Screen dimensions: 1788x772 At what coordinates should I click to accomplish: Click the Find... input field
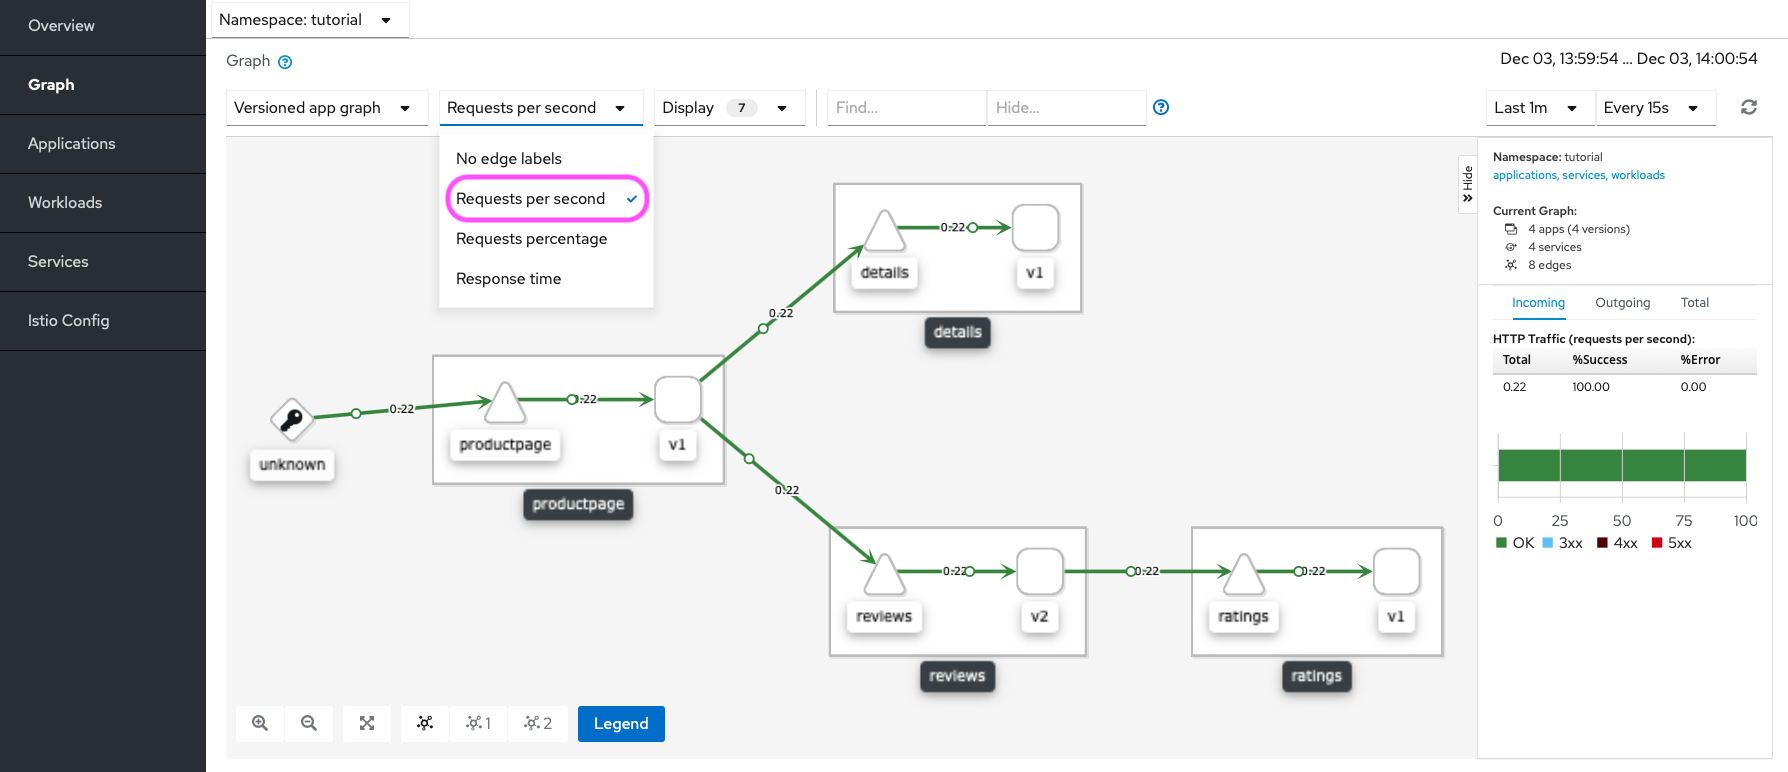click(x=907, y=108)
